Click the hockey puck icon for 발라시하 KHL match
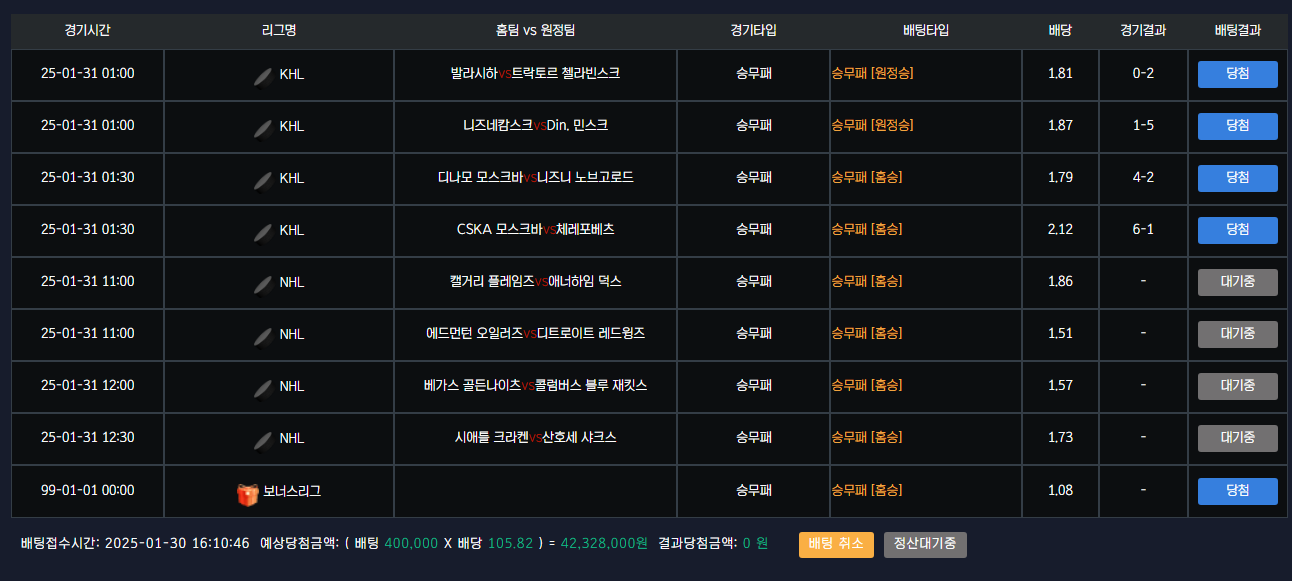Viewport: 1292px width, 581px height. point(263,76)
